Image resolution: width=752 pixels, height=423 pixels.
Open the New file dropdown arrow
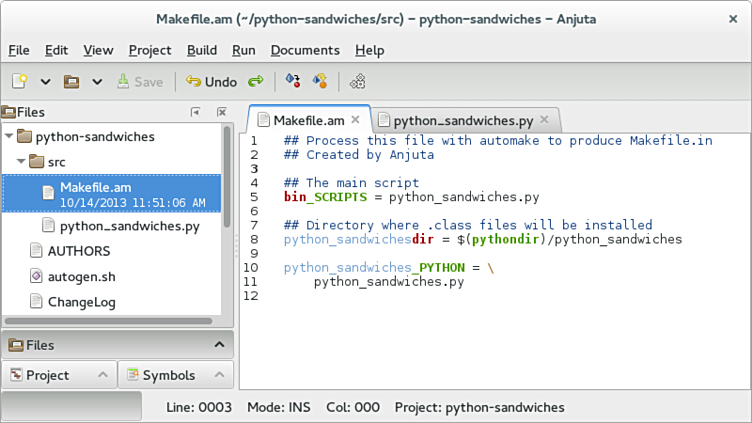click(45, 82)
